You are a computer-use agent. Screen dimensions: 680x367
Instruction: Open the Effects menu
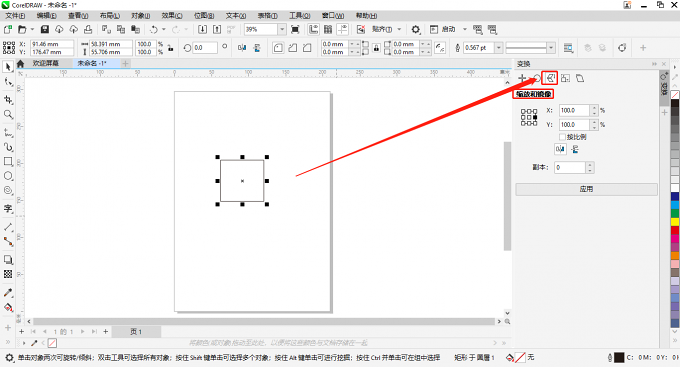(x=172, y=16)
